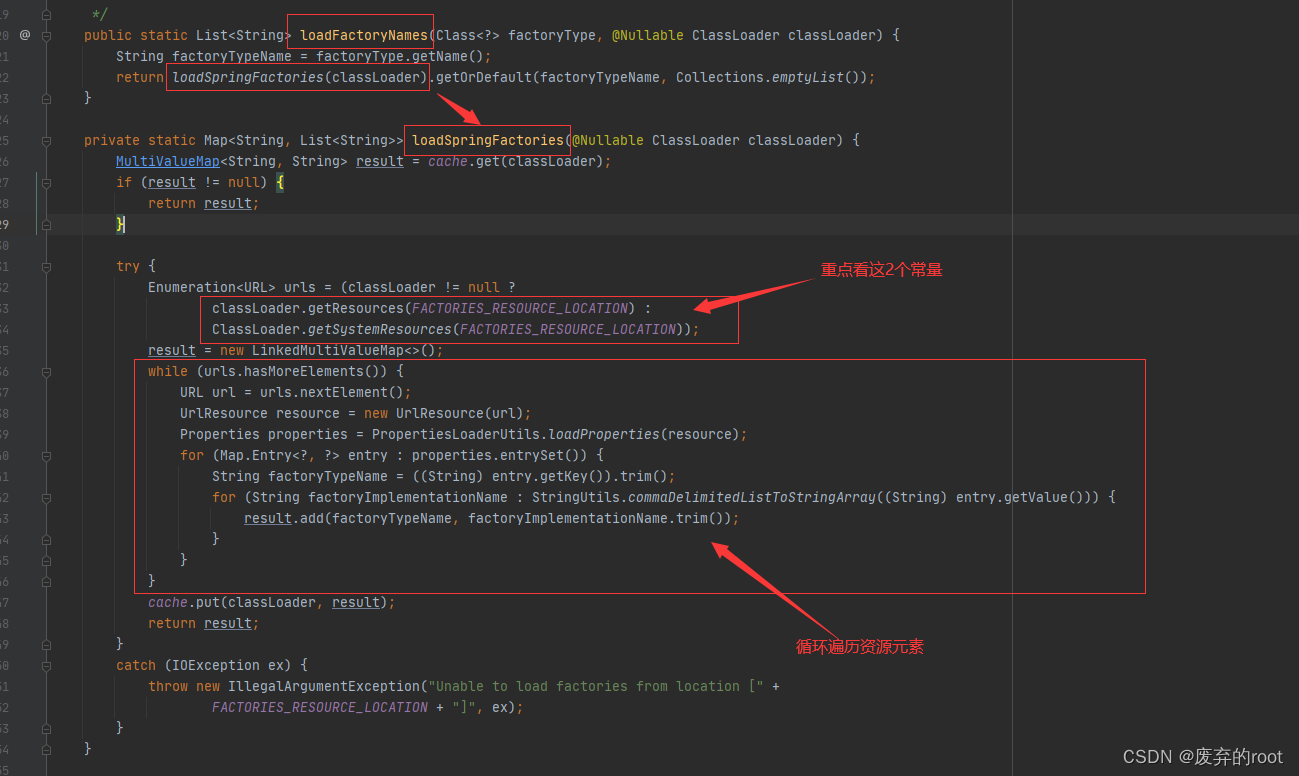Click factoryTypeName in the 'String factoryTypeName = factoryType' line
Screen dimensions: 1299x776
click(x=232, y=56)
